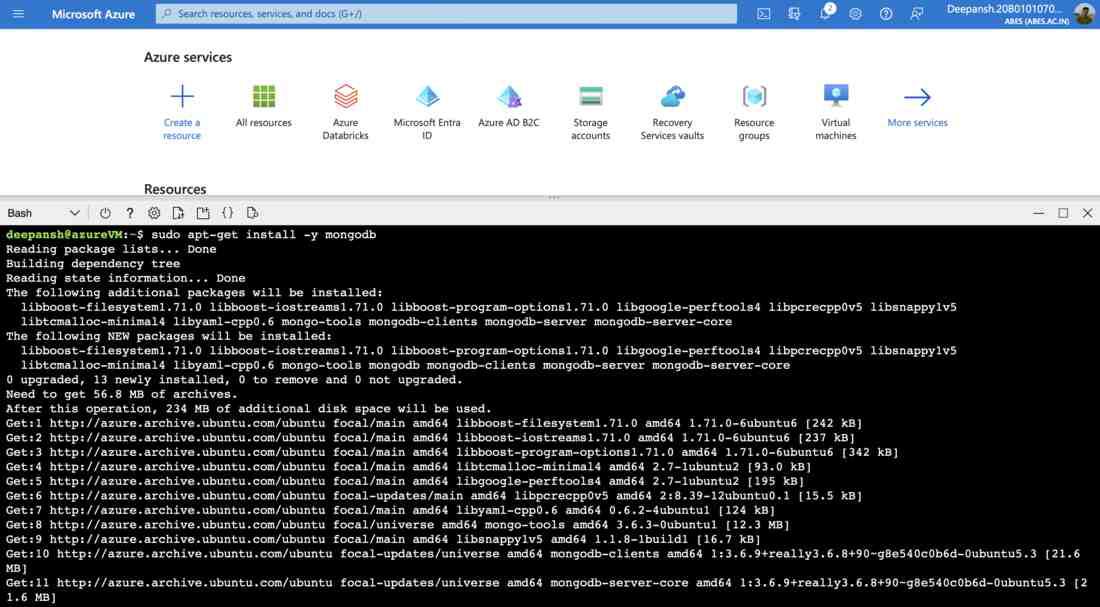Click Upload/Download files icon in shell toolbar
This screenshot has height=607, width=1100.
(x=178, y=213)
